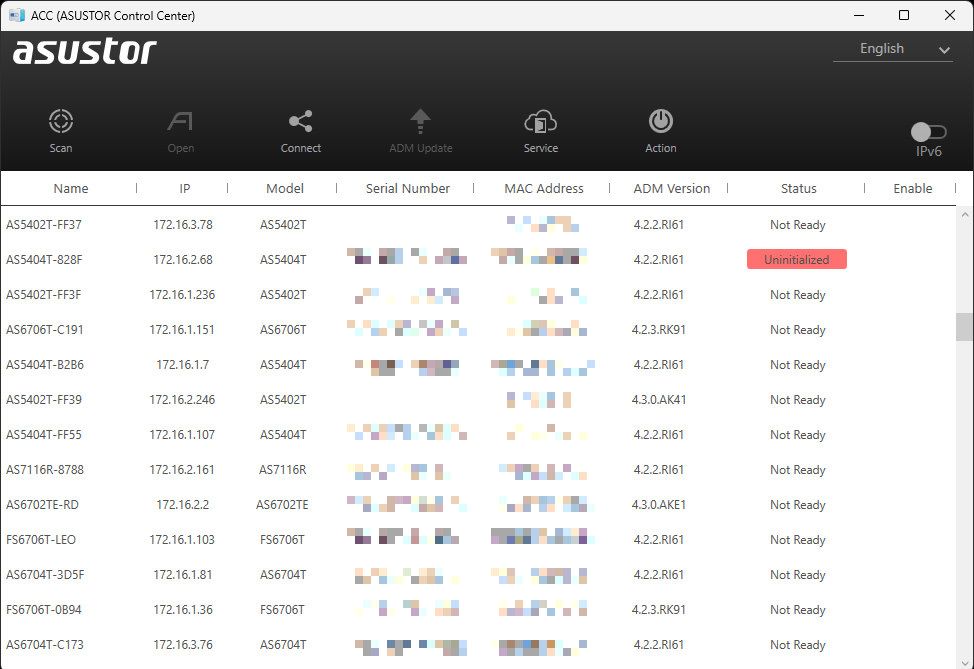Viewport: 974px width, 669px height.
Task: Select device AS5404T-FF55
Action: tap(43, 435)
